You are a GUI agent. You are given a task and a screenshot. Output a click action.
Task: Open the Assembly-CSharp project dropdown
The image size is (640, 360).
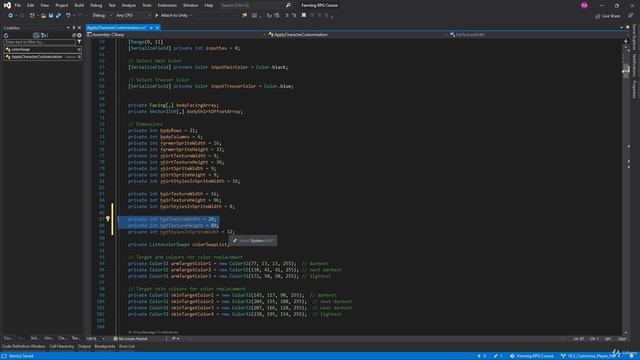tap(176, 35)
